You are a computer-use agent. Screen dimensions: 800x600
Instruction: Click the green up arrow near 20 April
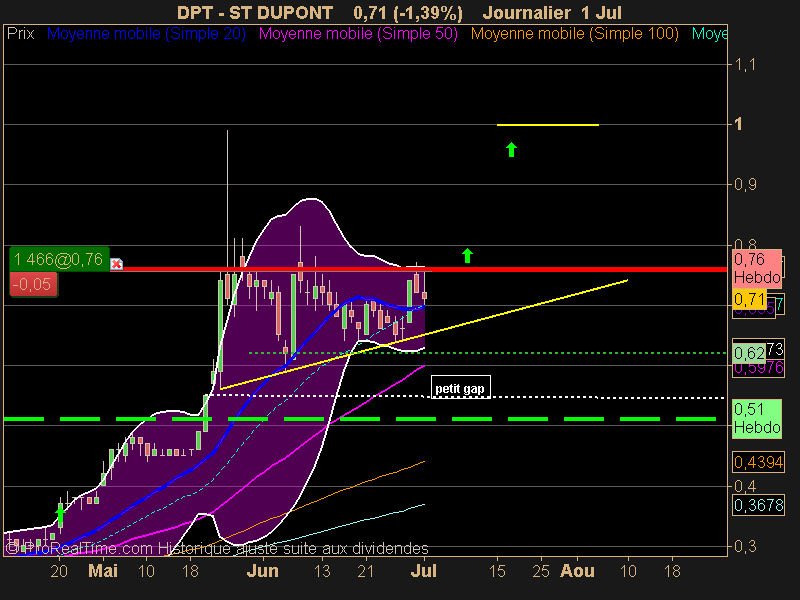(60, 514)
